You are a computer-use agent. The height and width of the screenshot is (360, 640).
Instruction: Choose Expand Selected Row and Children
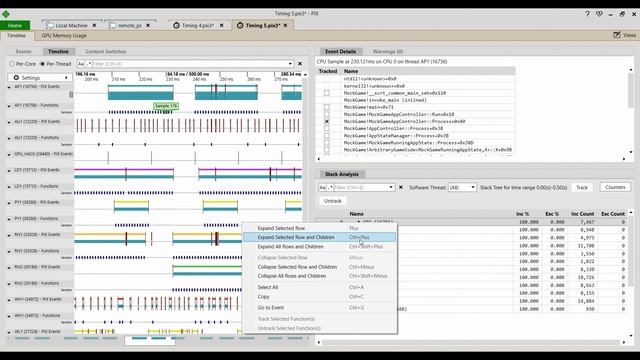(x=319, y=237)
